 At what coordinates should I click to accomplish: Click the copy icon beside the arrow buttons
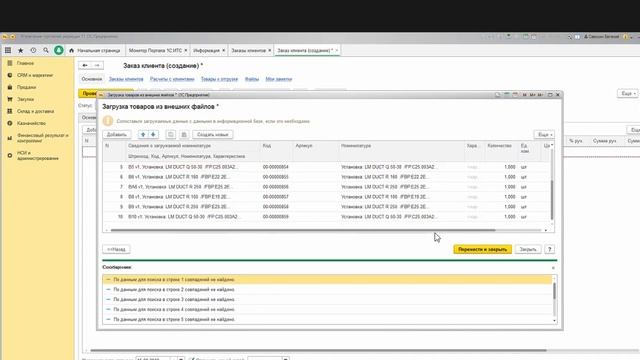tap(171, 134)
